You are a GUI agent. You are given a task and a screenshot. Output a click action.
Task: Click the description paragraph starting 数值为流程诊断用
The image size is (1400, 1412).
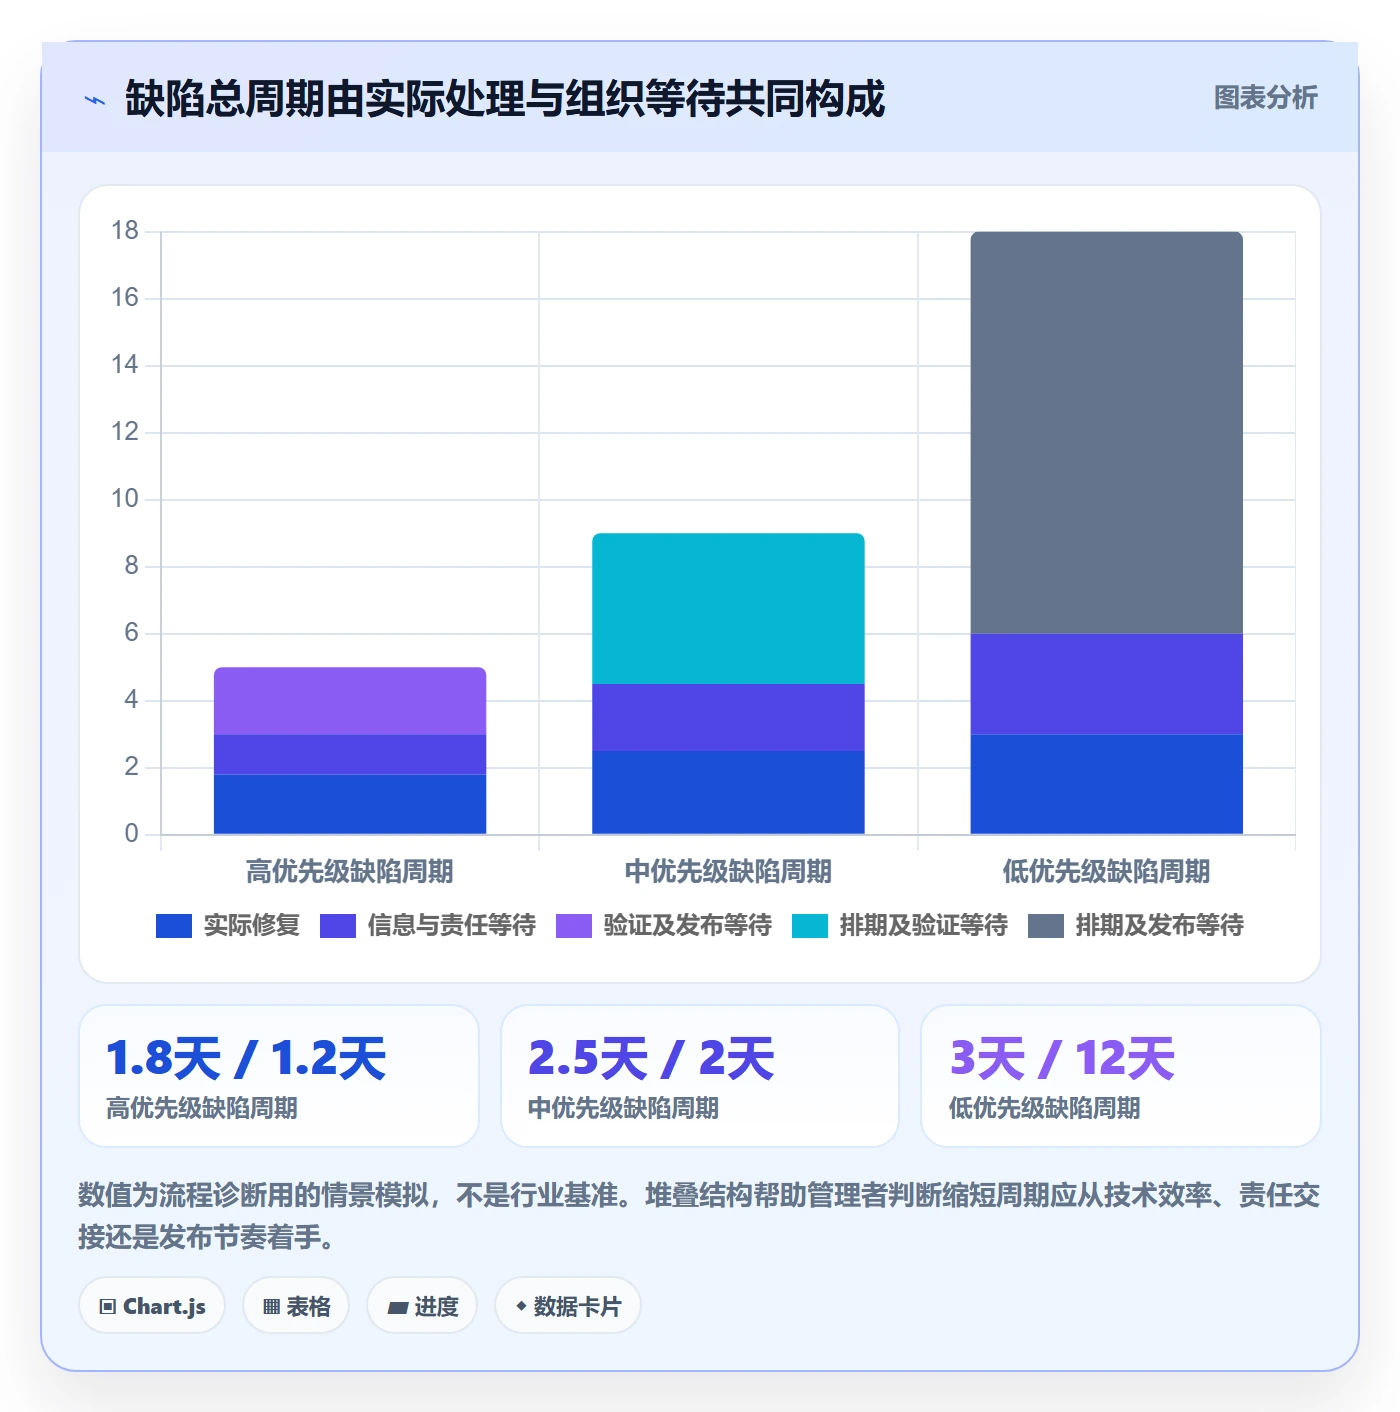[699, 1216]
